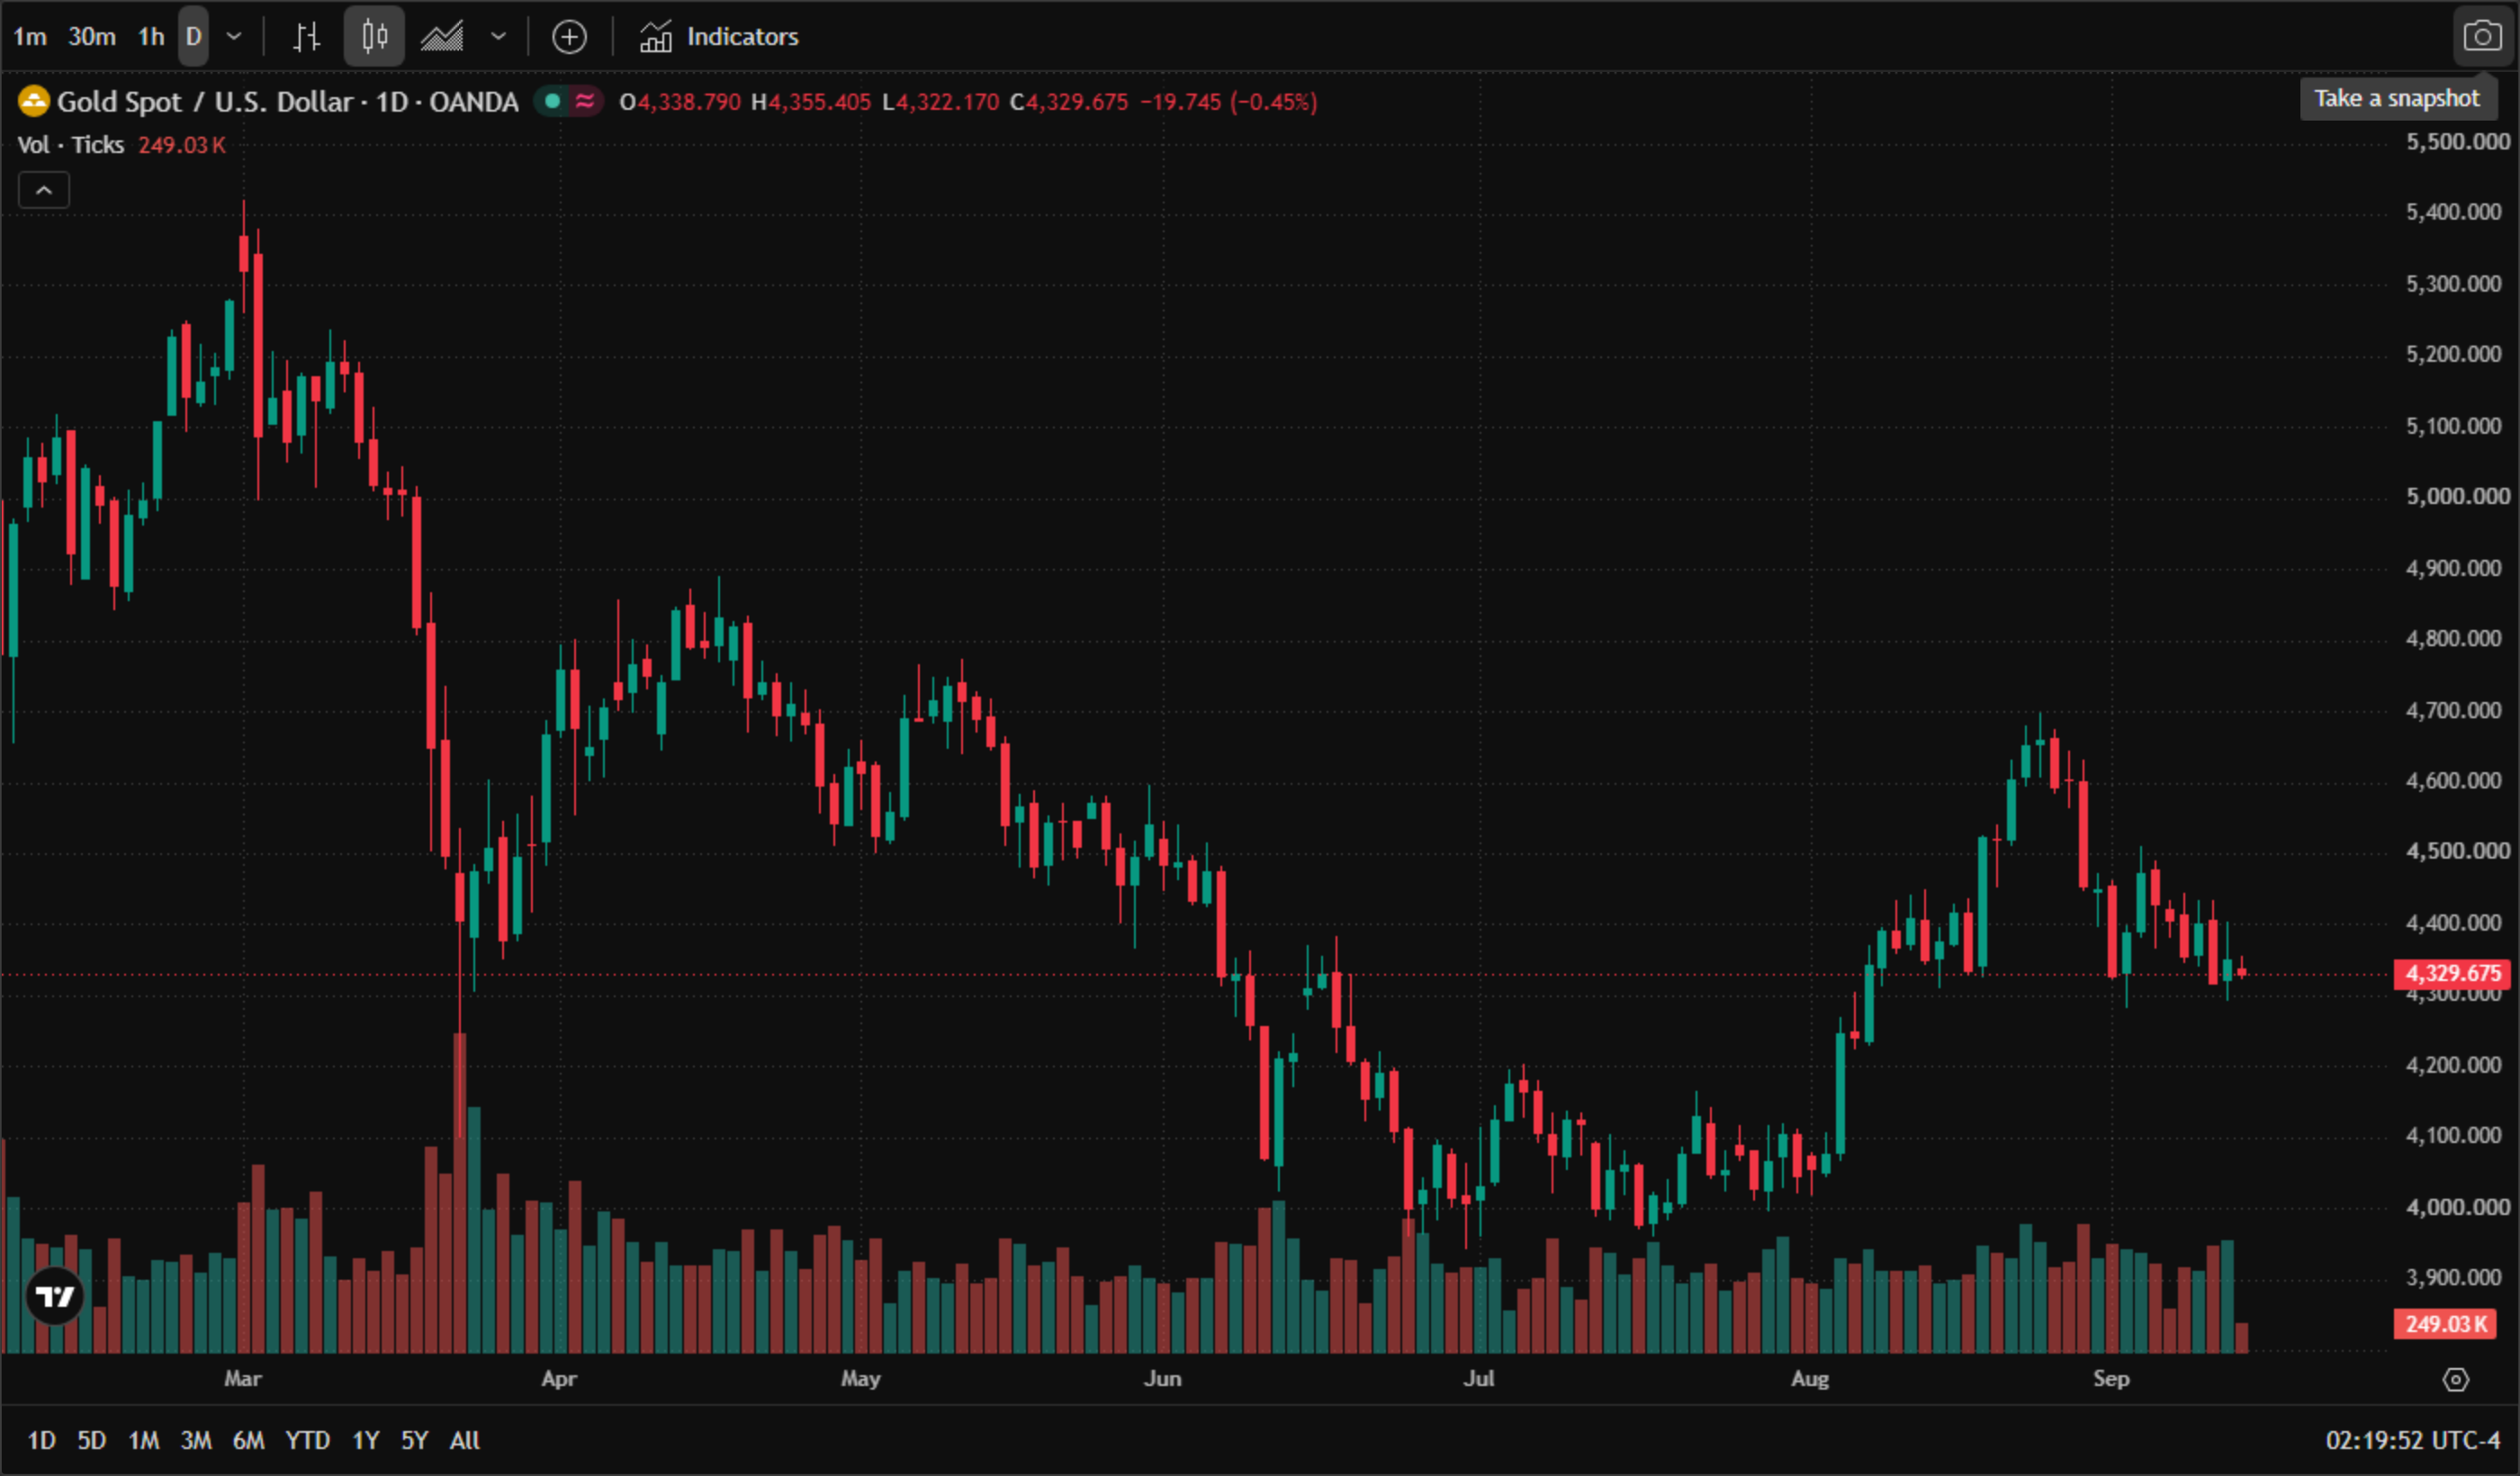The image size is (2520, 1476).
Task: Click the high value H4,355.405
Action: point(811,102)
